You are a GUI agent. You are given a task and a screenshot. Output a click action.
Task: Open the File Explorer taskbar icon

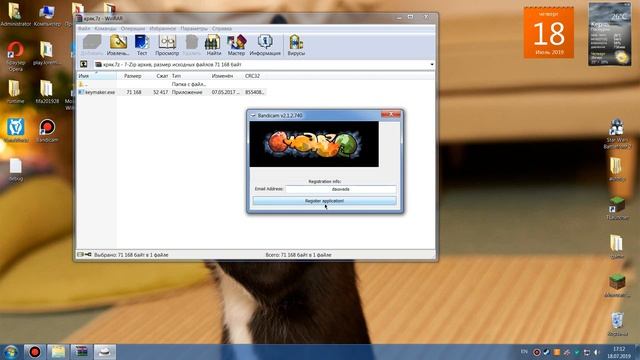coord(58,352)
